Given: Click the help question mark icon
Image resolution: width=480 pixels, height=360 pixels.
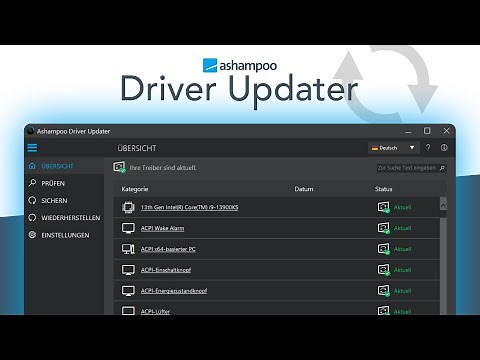Looking at the screenshot, I should [428, 147].
